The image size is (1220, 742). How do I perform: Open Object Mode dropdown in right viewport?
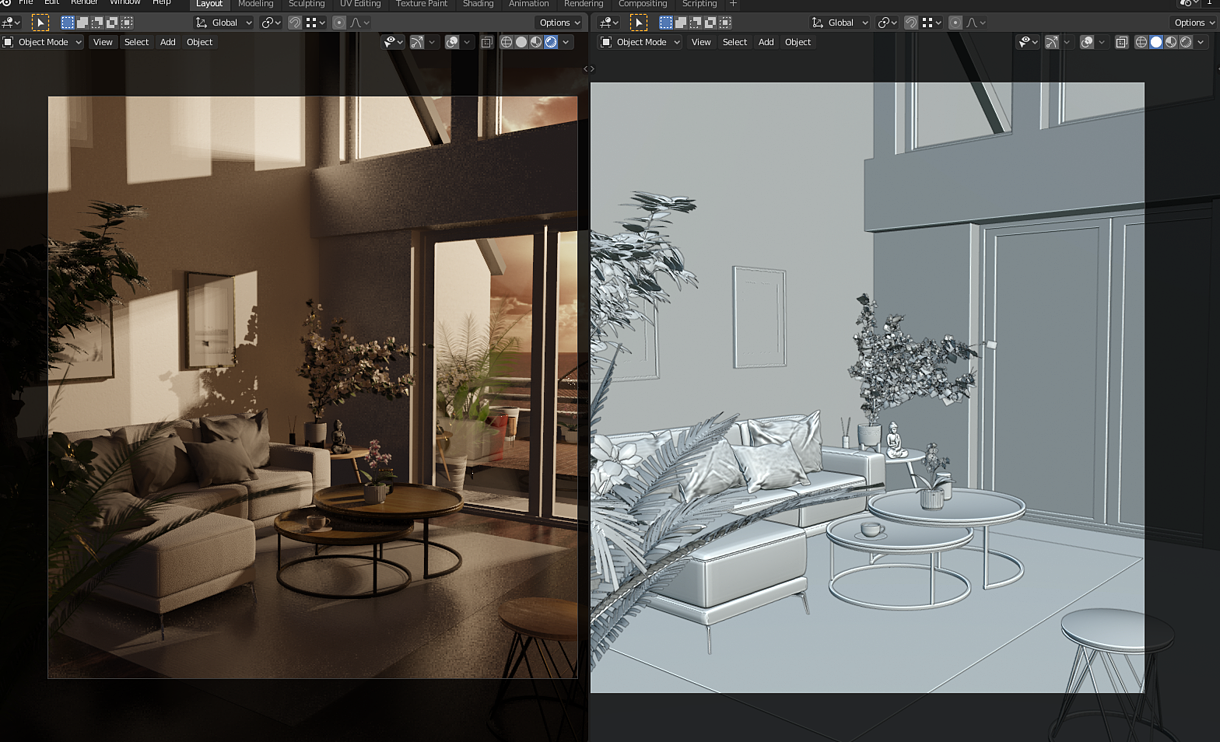(x=640, y=42)
